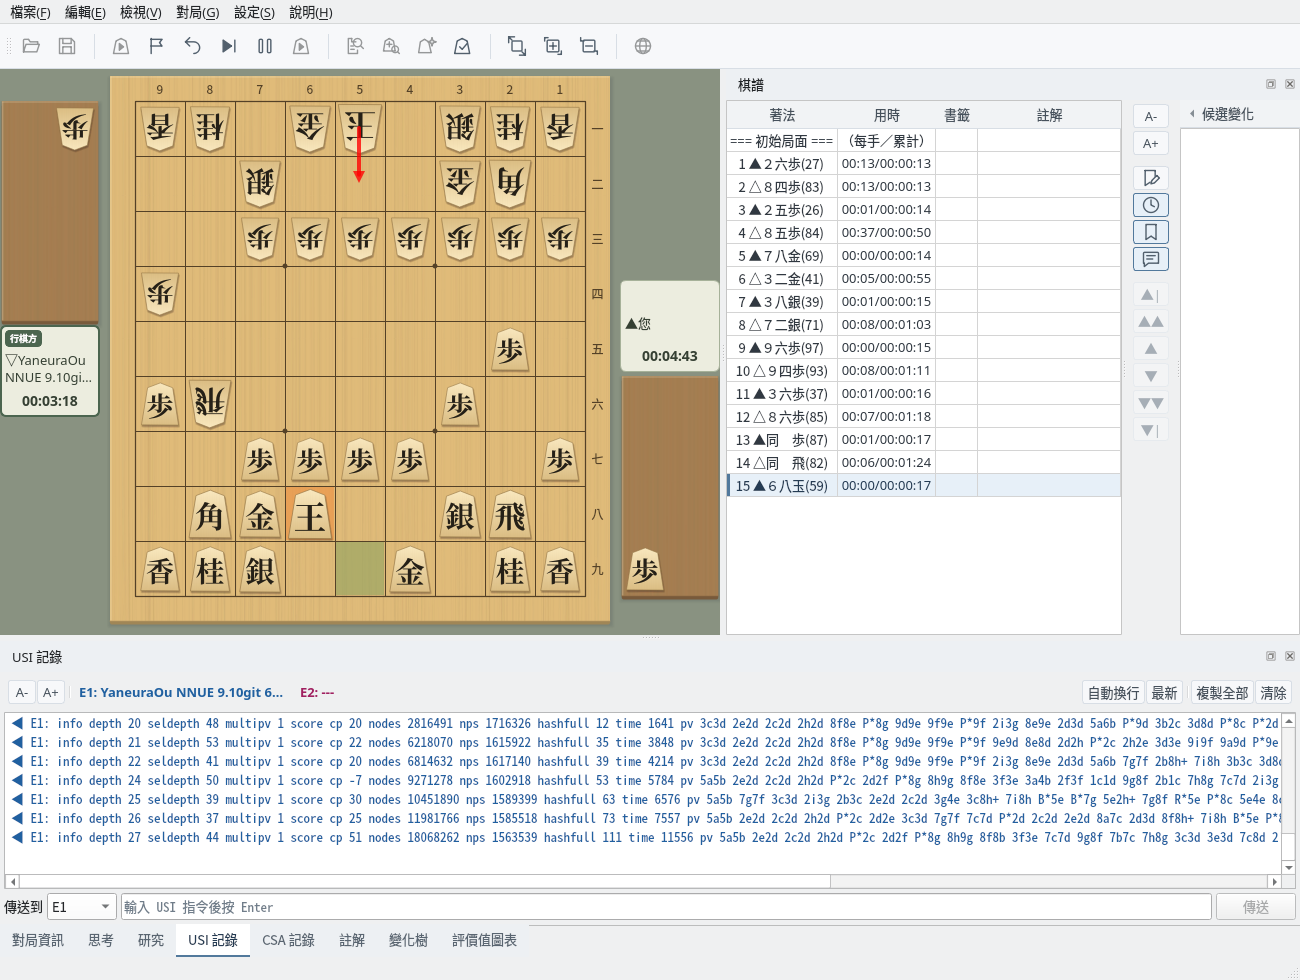
Task: Click the USI log vertical scrollbar down arrow
Action: click(x=1289, y=868)
